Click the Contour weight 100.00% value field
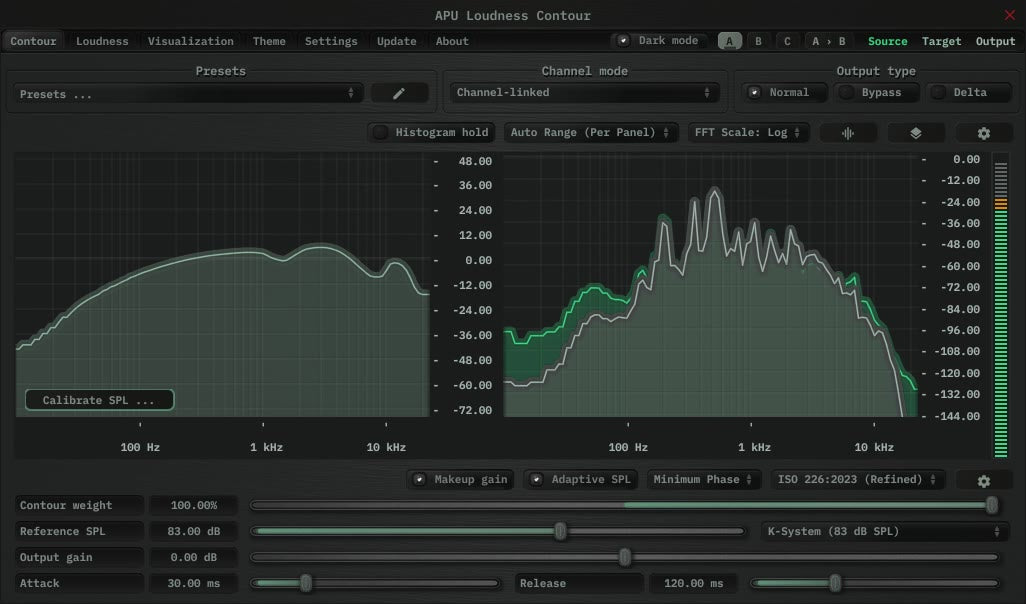The image size is (1026, 604). 194,505
